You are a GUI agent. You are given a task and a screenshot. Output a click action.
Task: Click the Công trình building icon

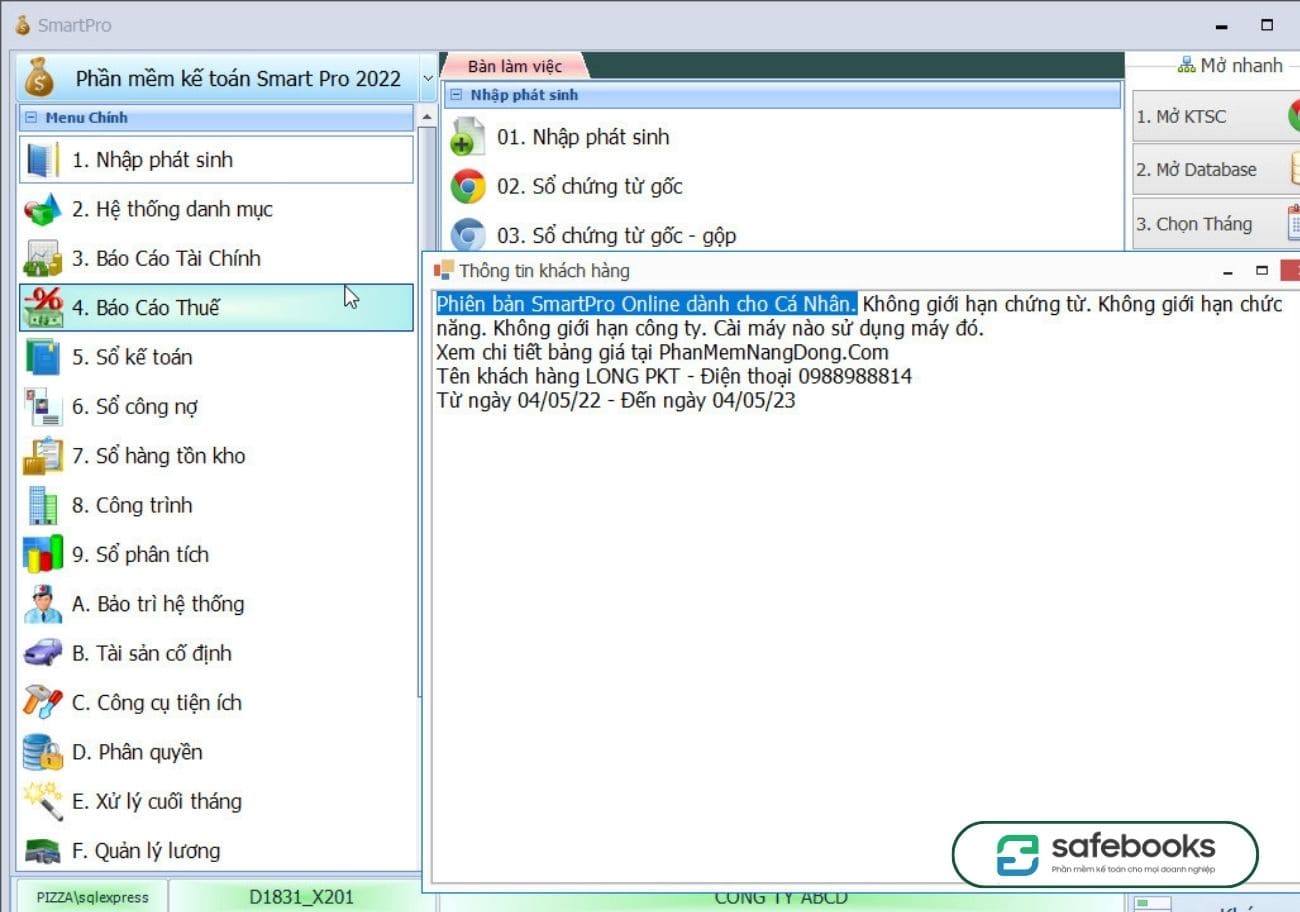point(42,505)
